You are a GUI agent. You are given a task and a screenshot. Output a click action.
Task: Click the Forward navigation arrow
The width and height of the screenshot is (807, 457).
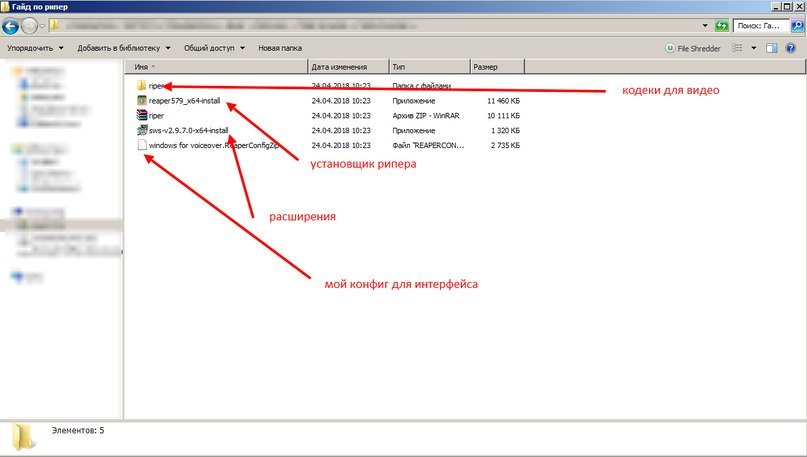pos(34,25)
